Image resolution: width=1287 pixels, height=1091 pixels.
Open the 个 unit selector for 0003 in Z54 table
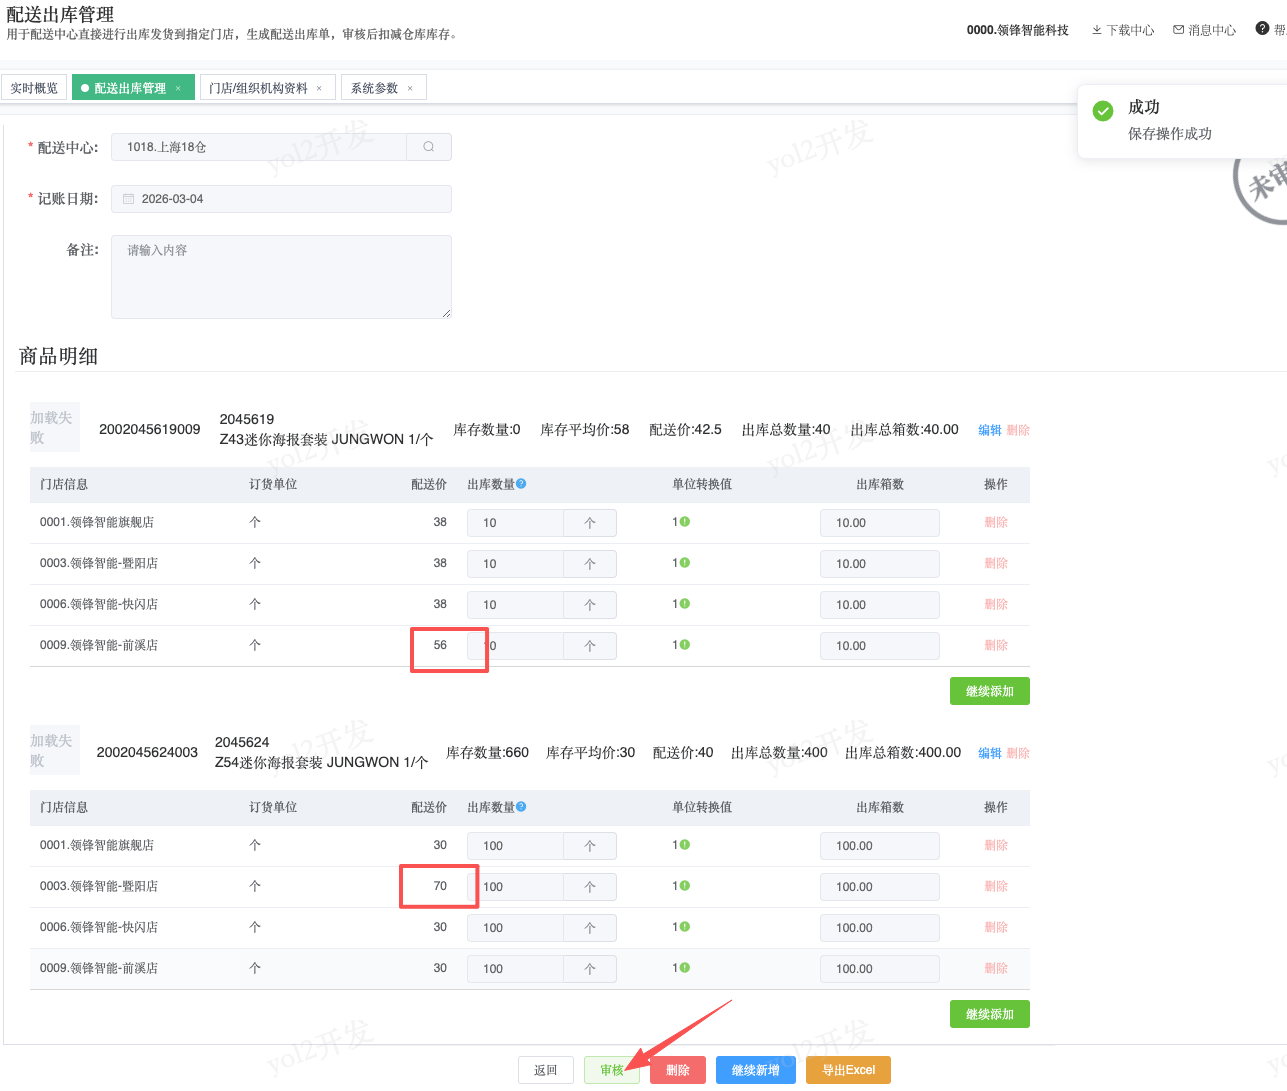tap(590, 887)
